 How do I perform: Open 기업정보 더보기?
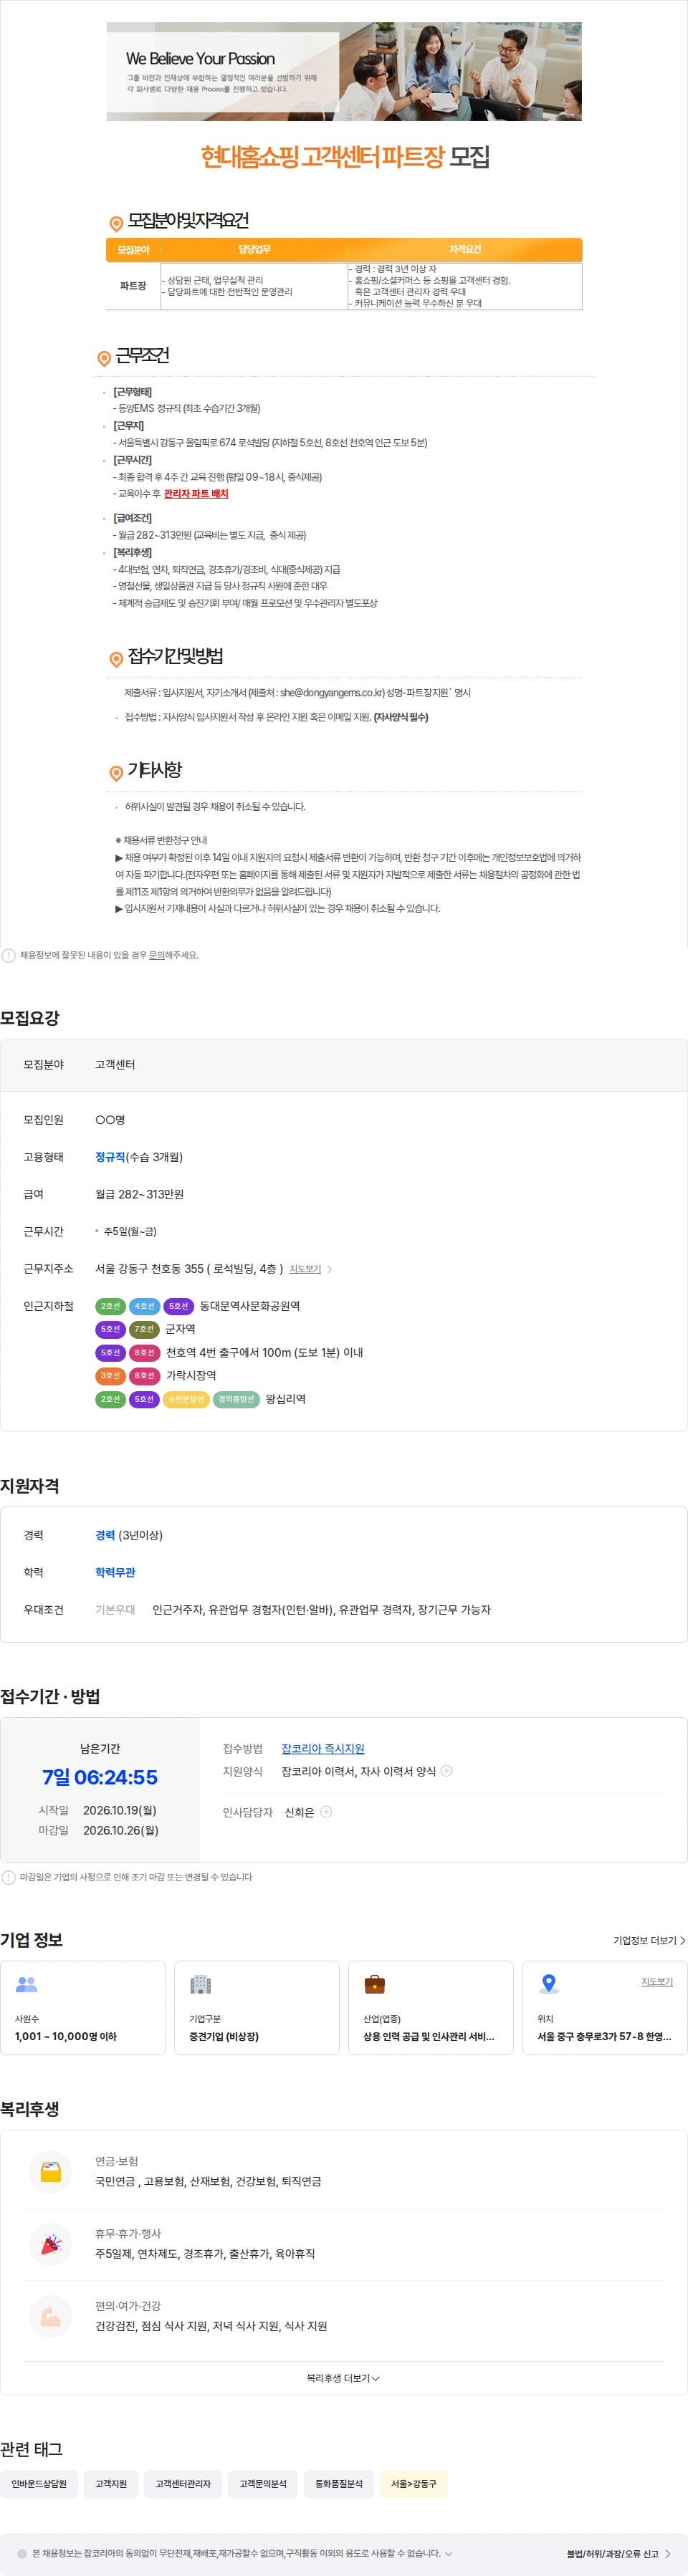[649, 1941]
